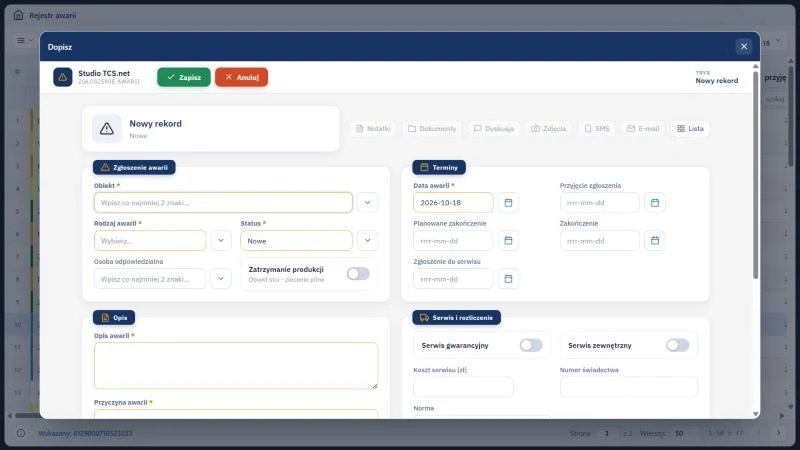The height and width of the screenshot is (450, 800).
Task: Cancel the record with Anuluj
Action: pyautogui.click(x=241, y=77)
